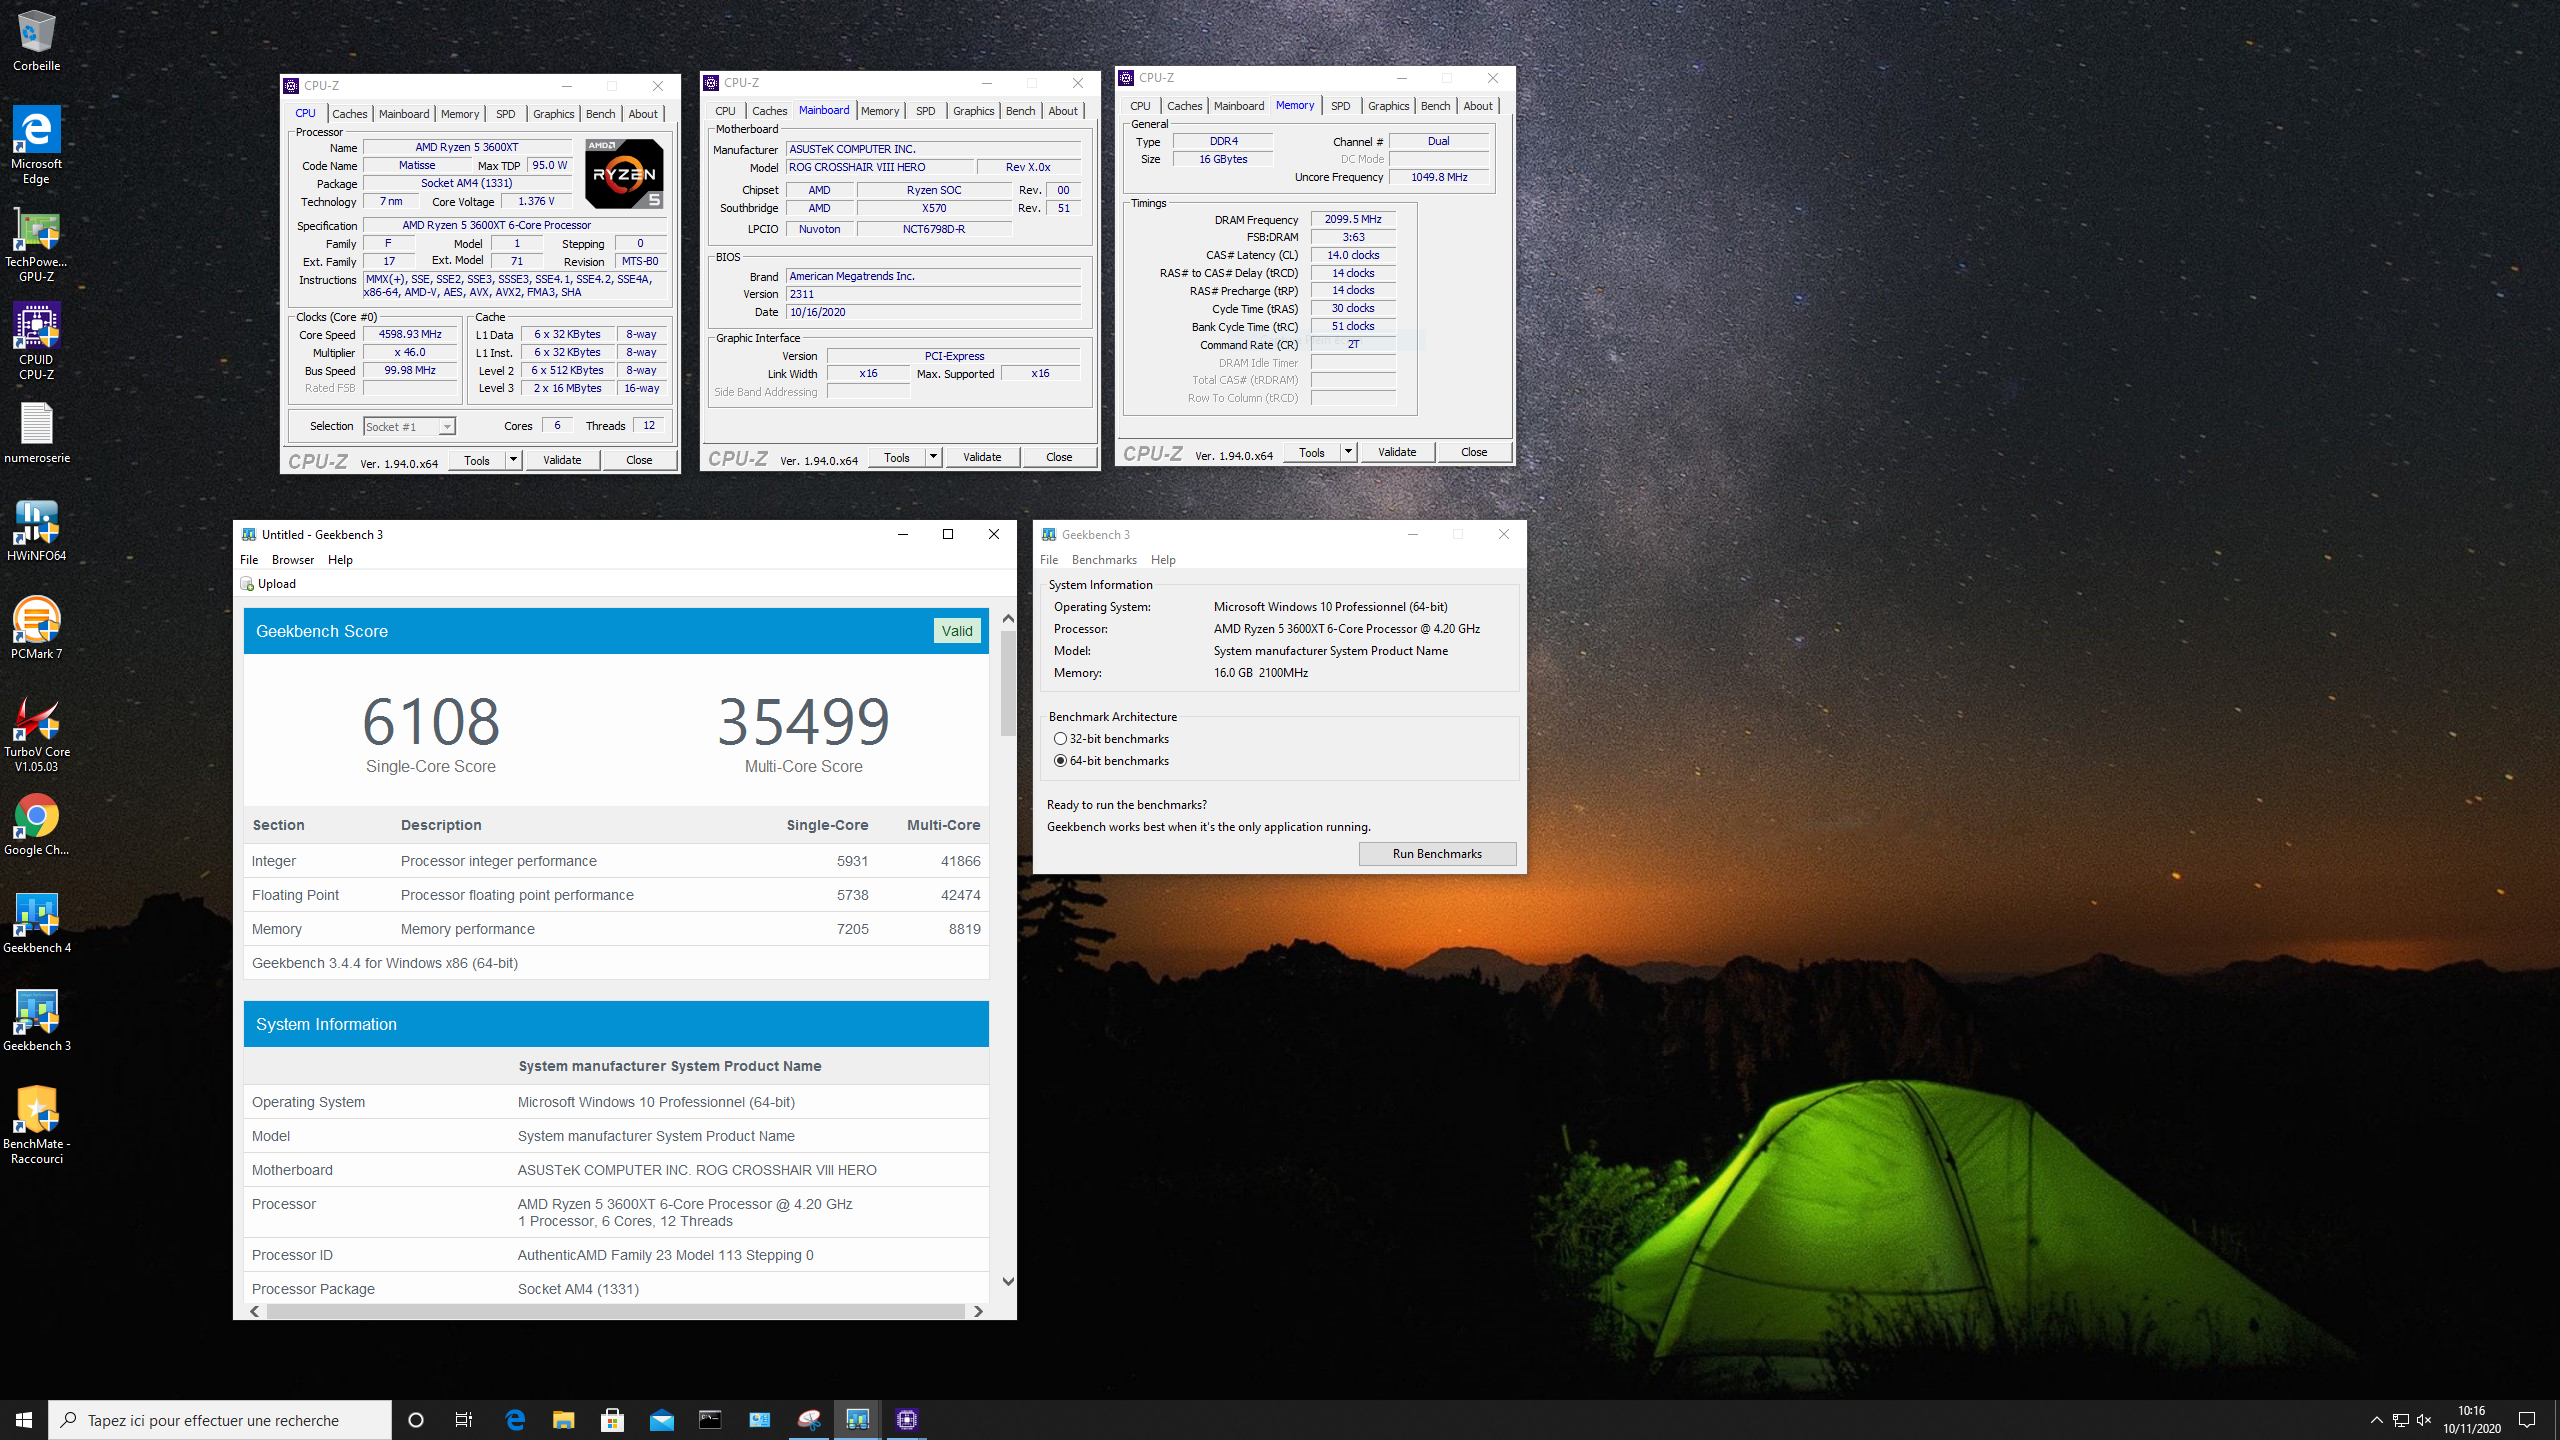The image size is (2560, 1440).
Task: Click the network tray icon
Action: pyautogui.click(x=2400, y=1420)
